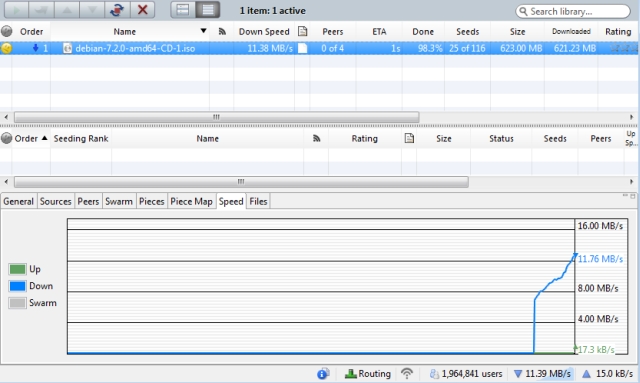Image resolution: width=640 pixels, height=383 pixels.
Task: Move torrent down with the down-arrow button
Action: click(92, 10)
